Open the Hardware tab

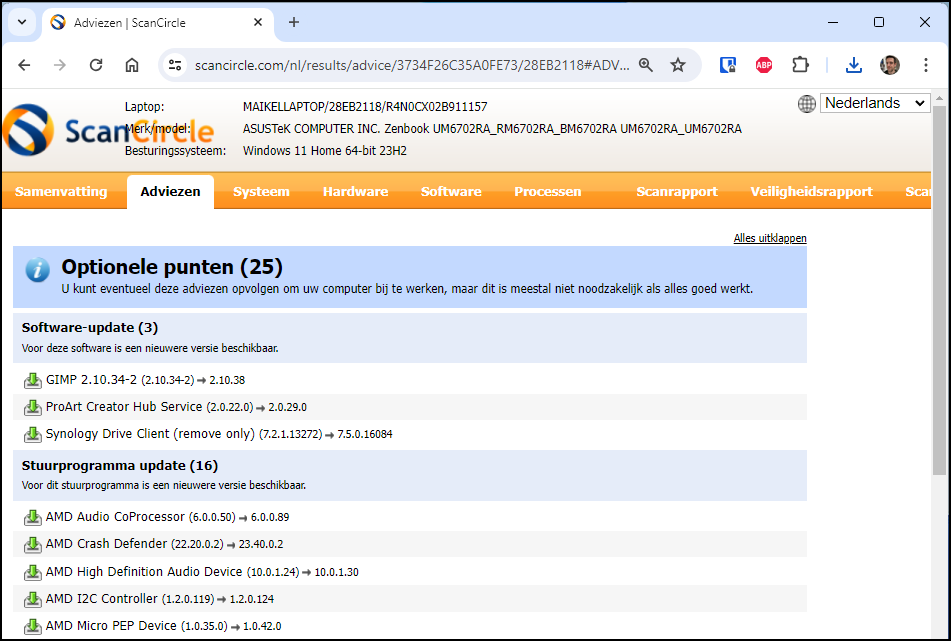pyautogui.click(x=355, y=192)
